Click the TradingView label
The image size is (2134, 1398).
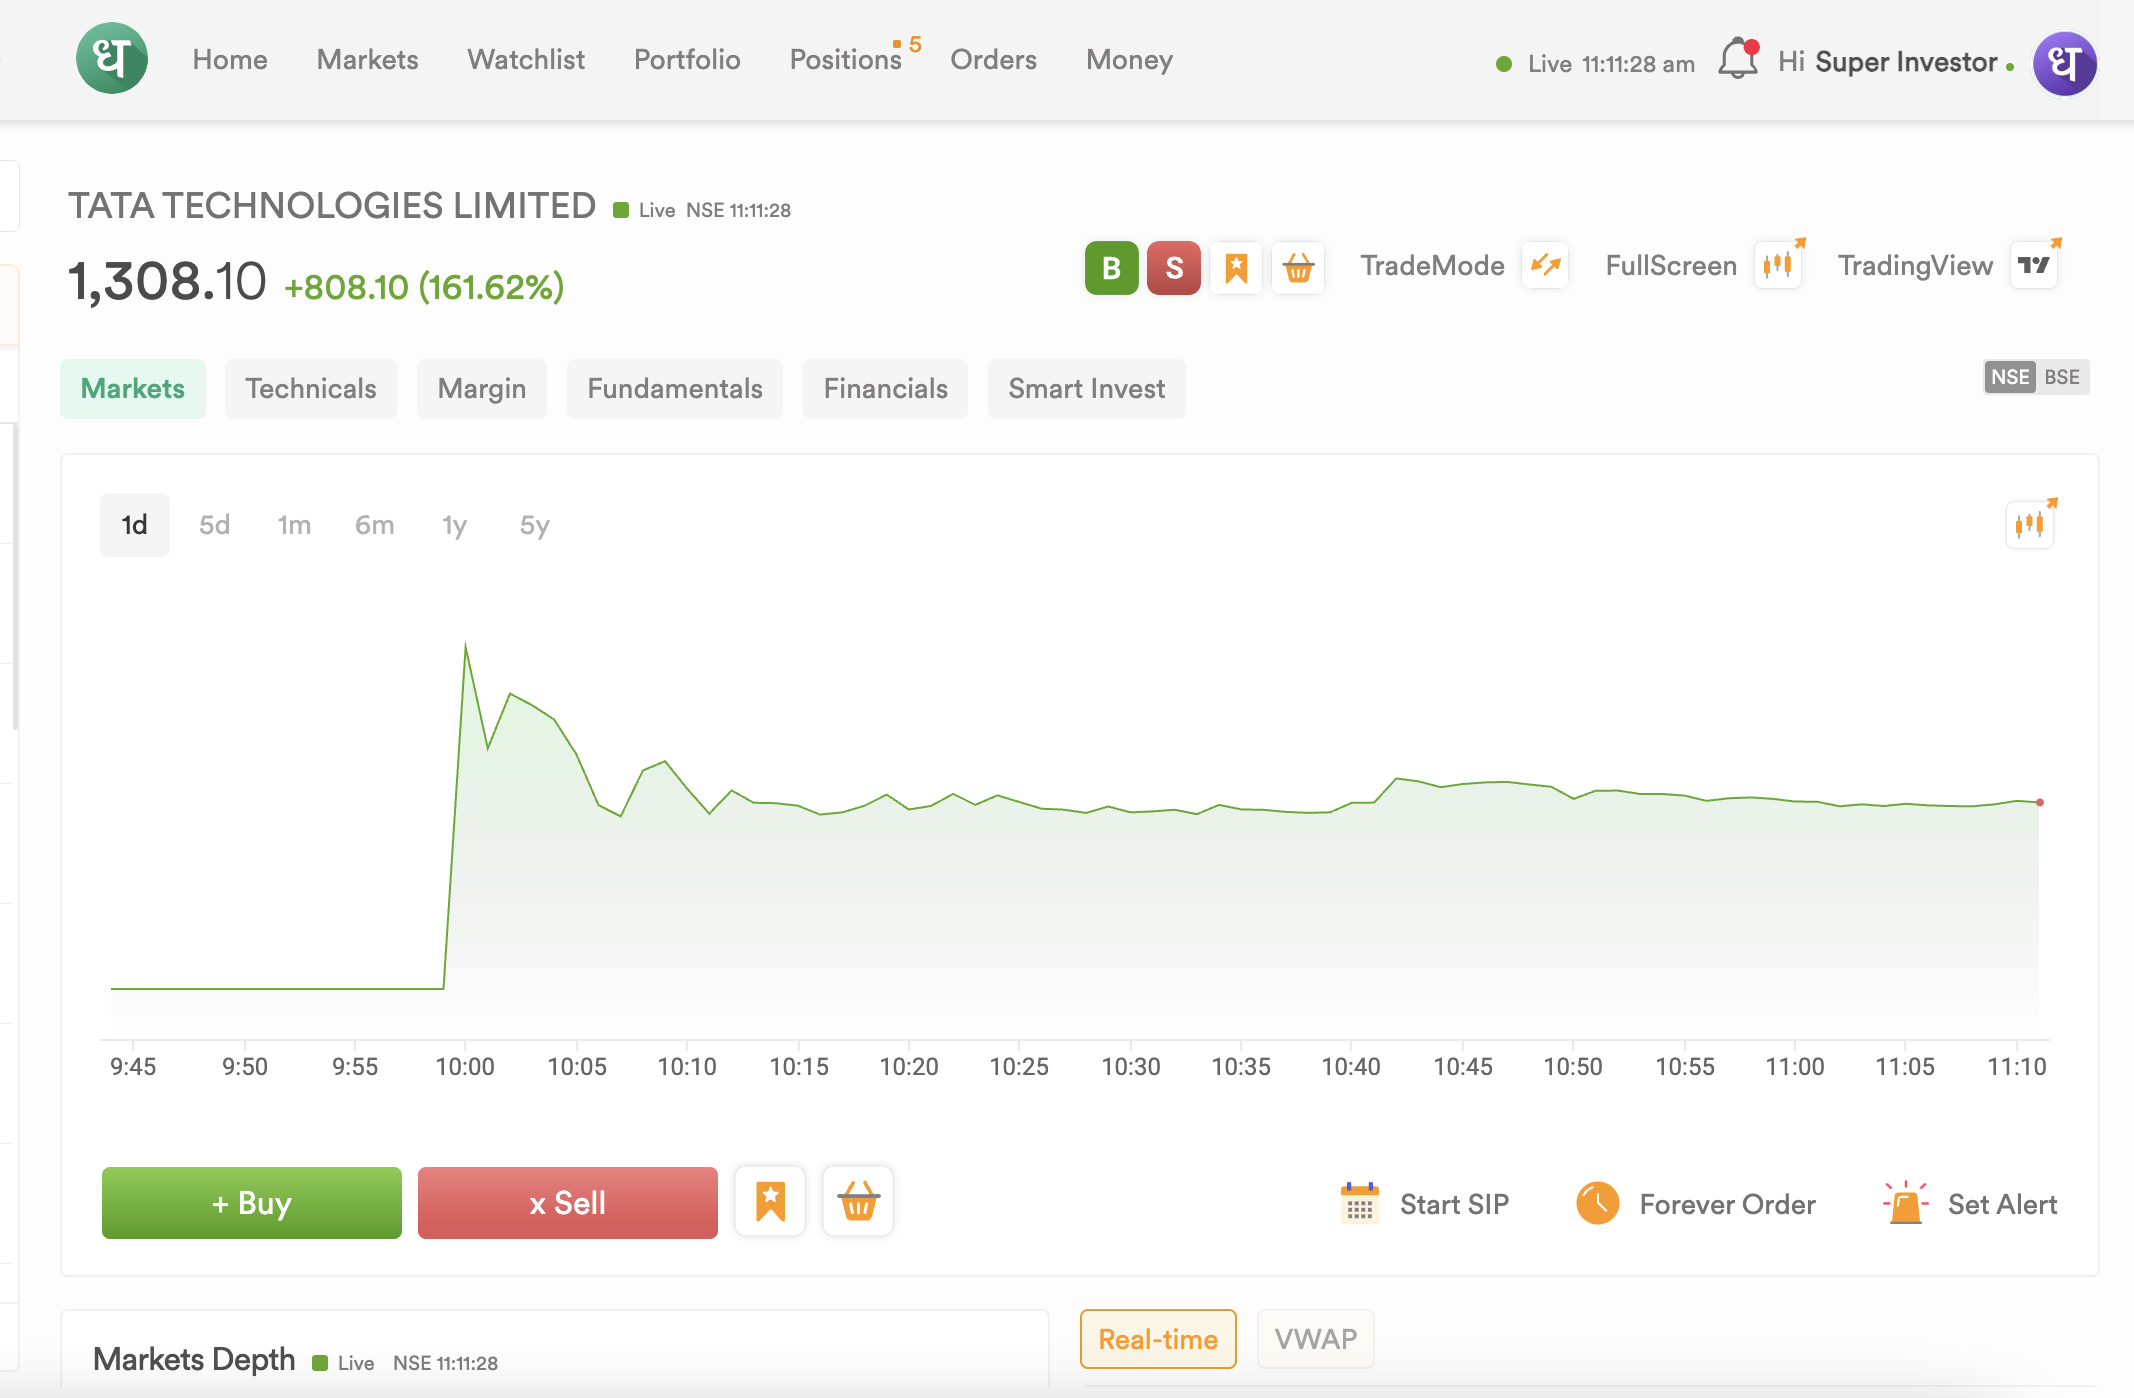tap(1916, 266)
